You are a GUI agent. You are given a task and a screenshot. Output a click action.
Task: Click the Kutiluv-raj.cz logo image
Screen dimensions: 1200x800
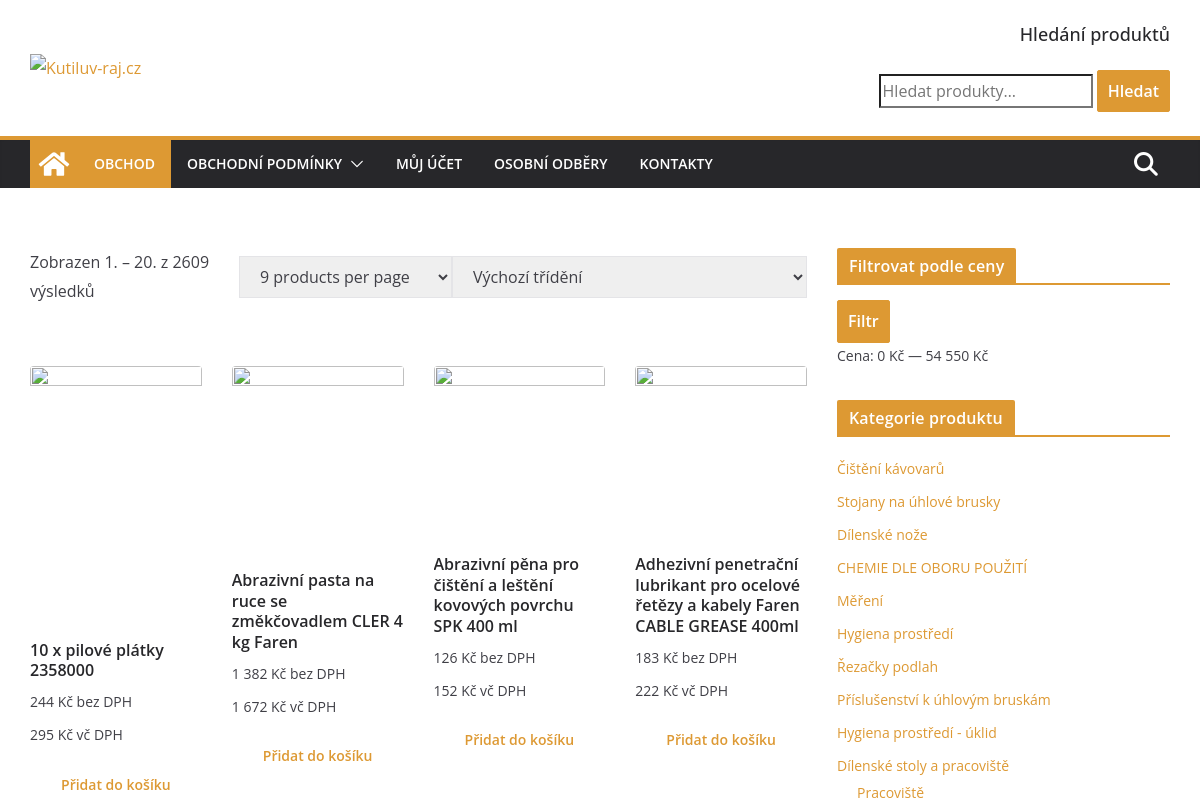pyautogui.click(x=86, y=68)
